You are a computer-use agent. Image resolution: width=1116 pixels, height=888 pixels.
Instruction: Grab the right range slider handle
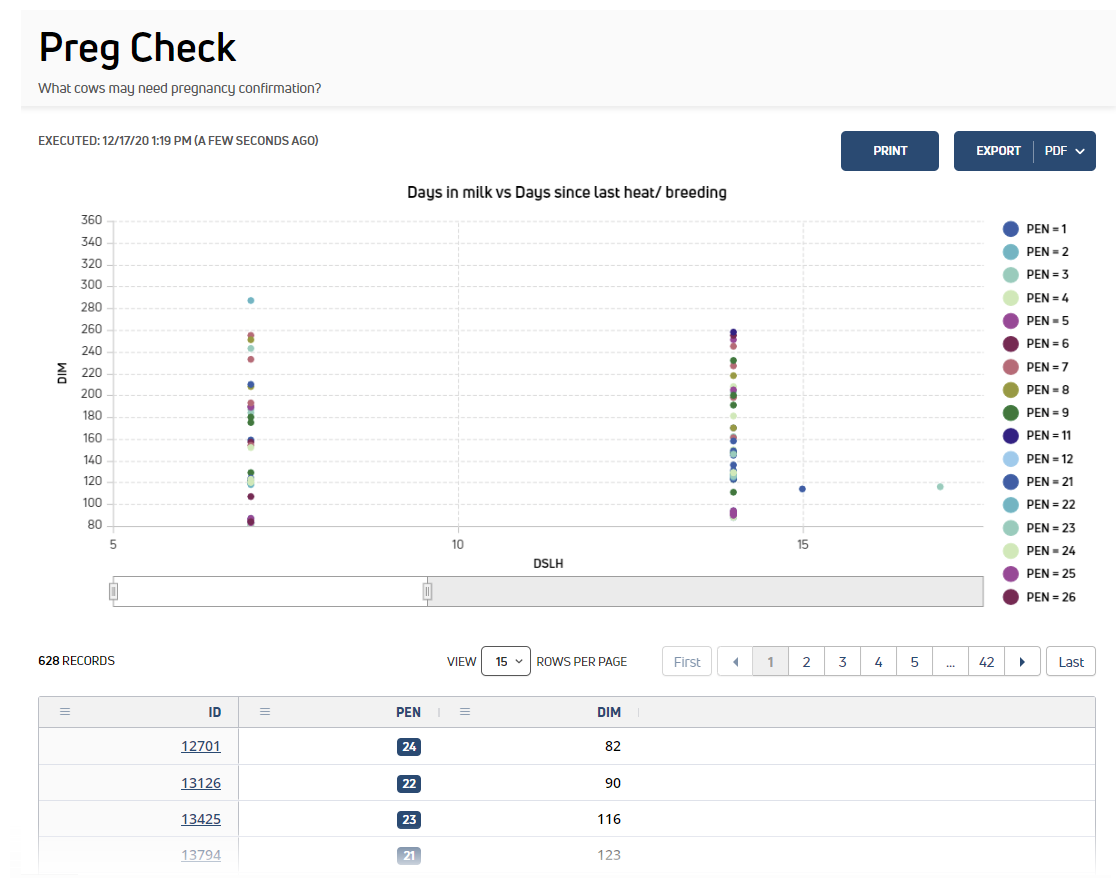pos(427,591)
